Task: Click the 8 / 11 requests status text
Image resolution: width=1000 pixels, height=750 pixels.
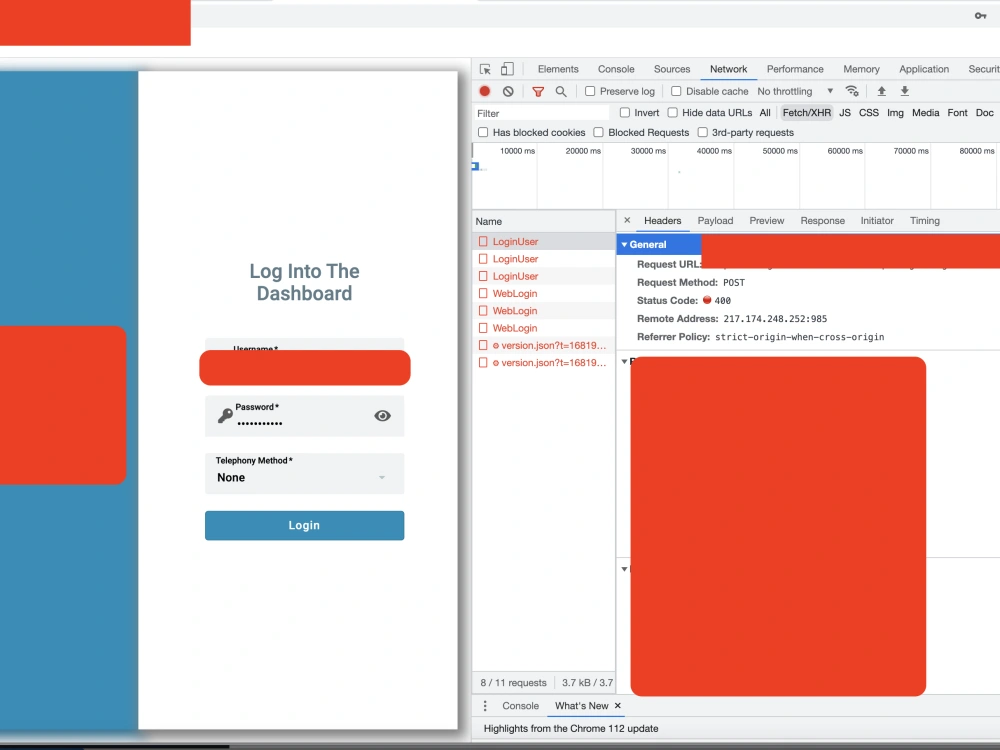Action: [513, 682]
